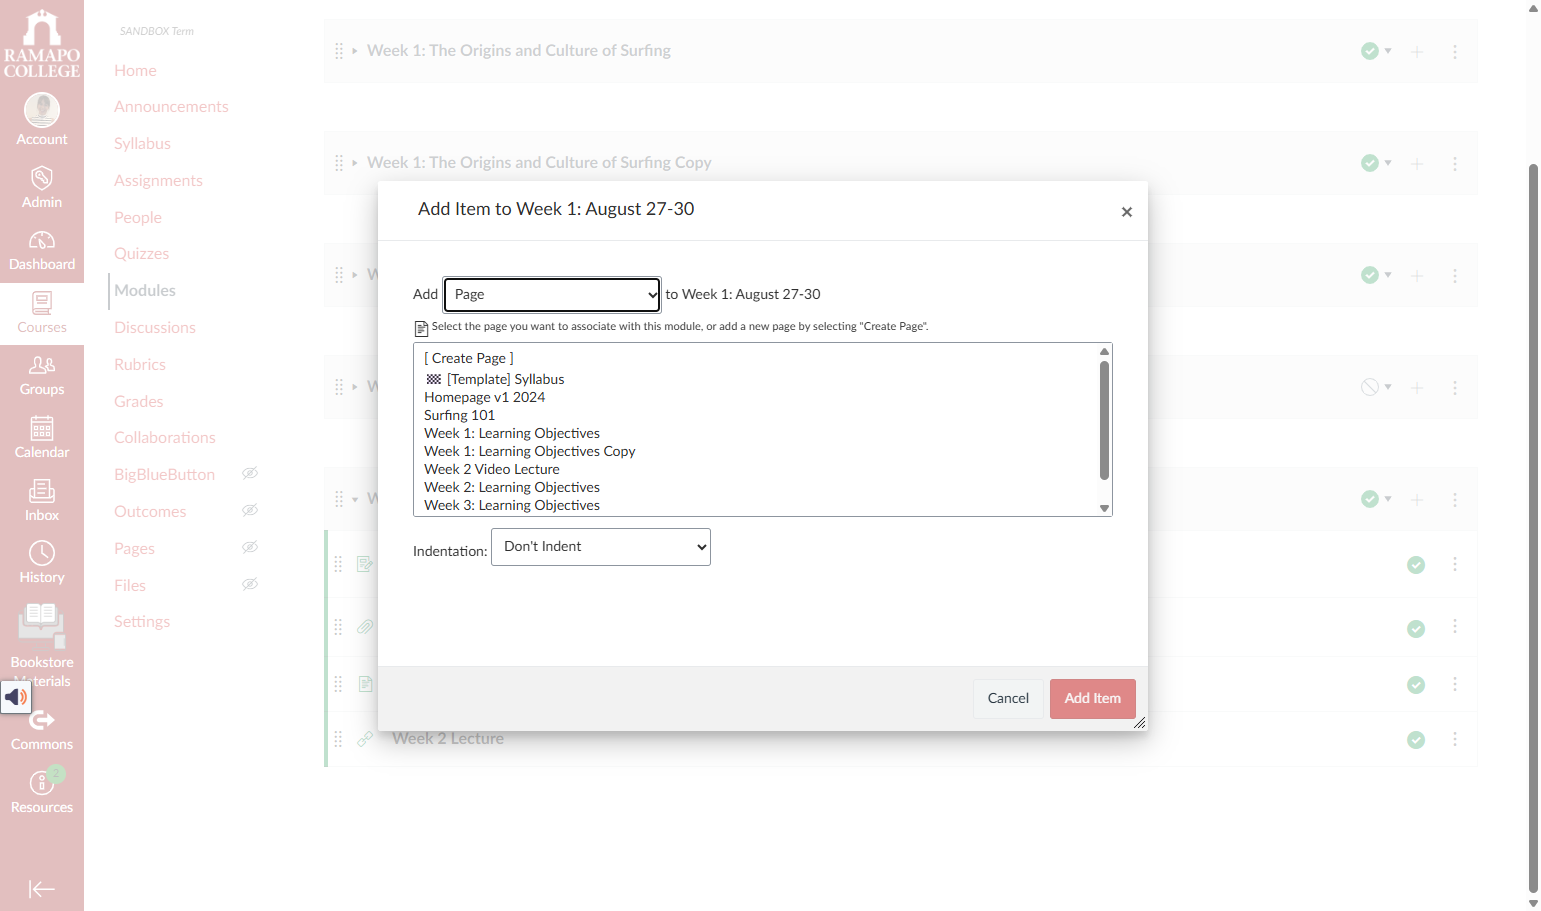This screenshot has width=1541, height=911.
Task: Toggle hidden eye icon beside BigBlueButton
Action: coord(250,473)
